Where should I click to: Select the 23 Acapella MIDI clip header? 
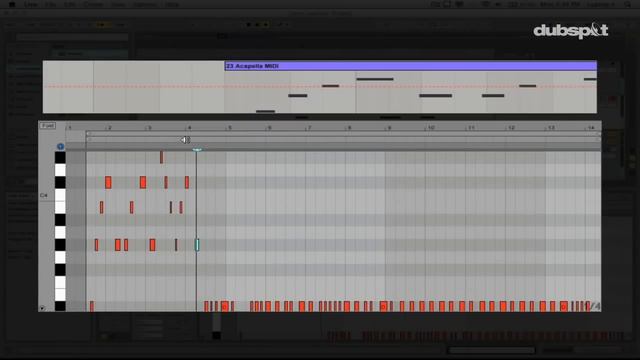pyautogui.click(x=411, y=66)
